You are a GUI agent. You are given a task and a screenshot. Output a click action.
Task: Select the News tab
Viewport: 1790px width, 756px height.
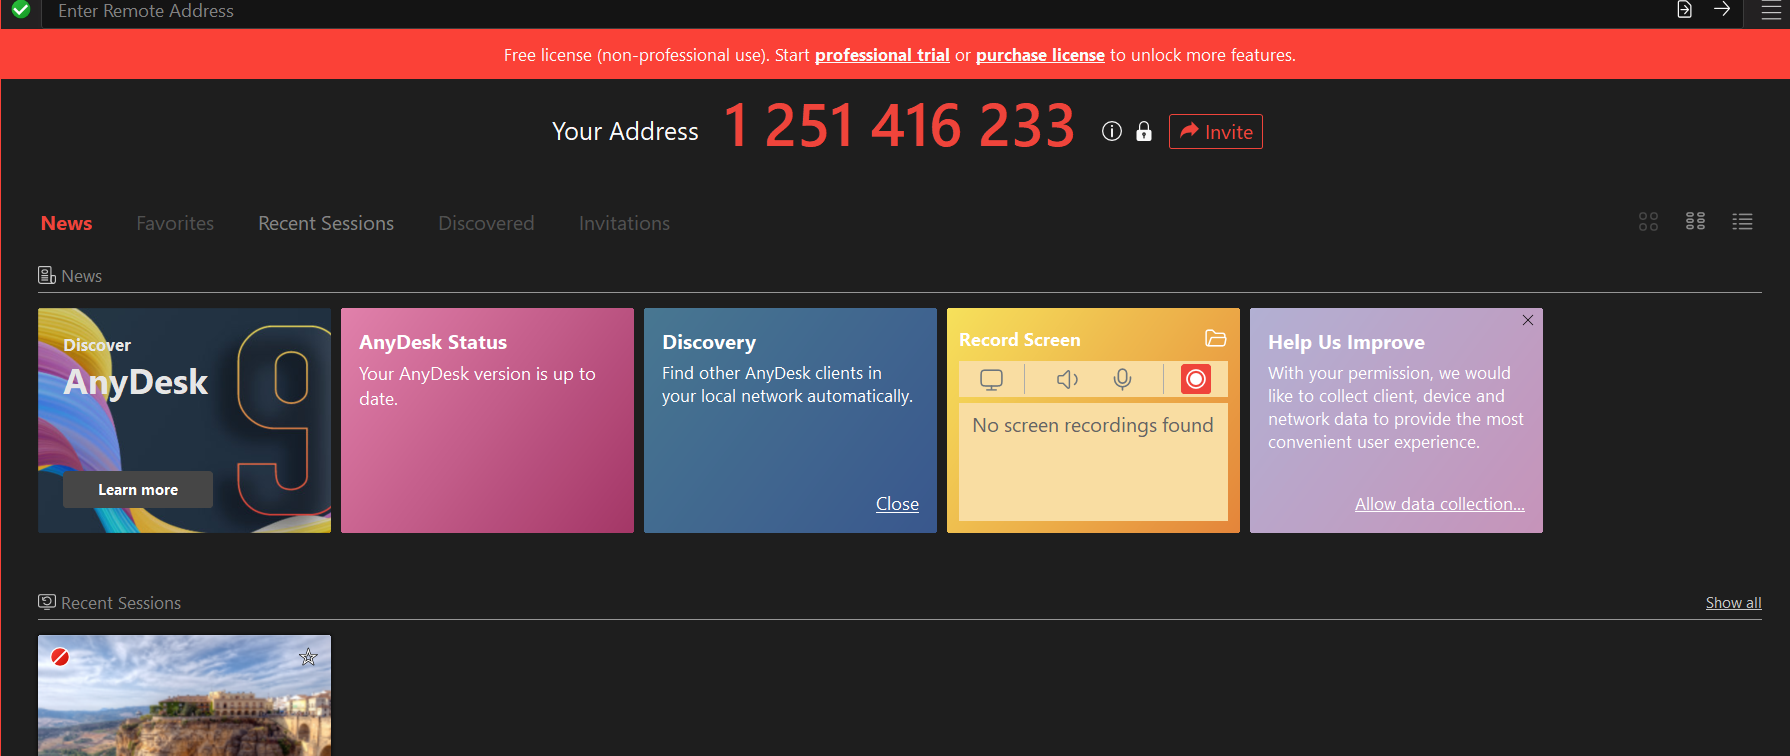coord(66,223)
